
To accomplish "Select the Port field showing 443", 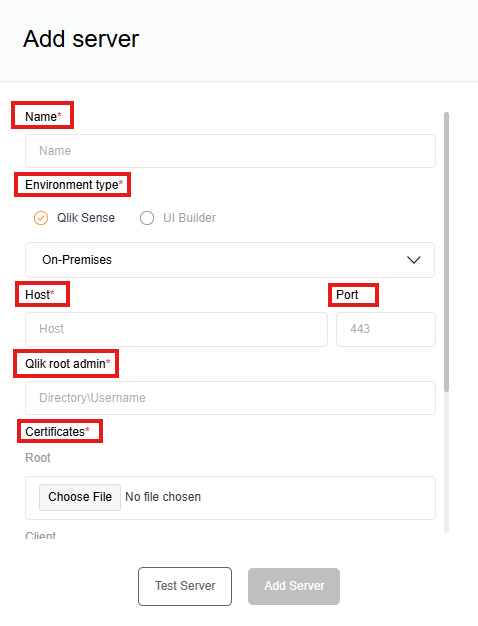I will point(386,329).
